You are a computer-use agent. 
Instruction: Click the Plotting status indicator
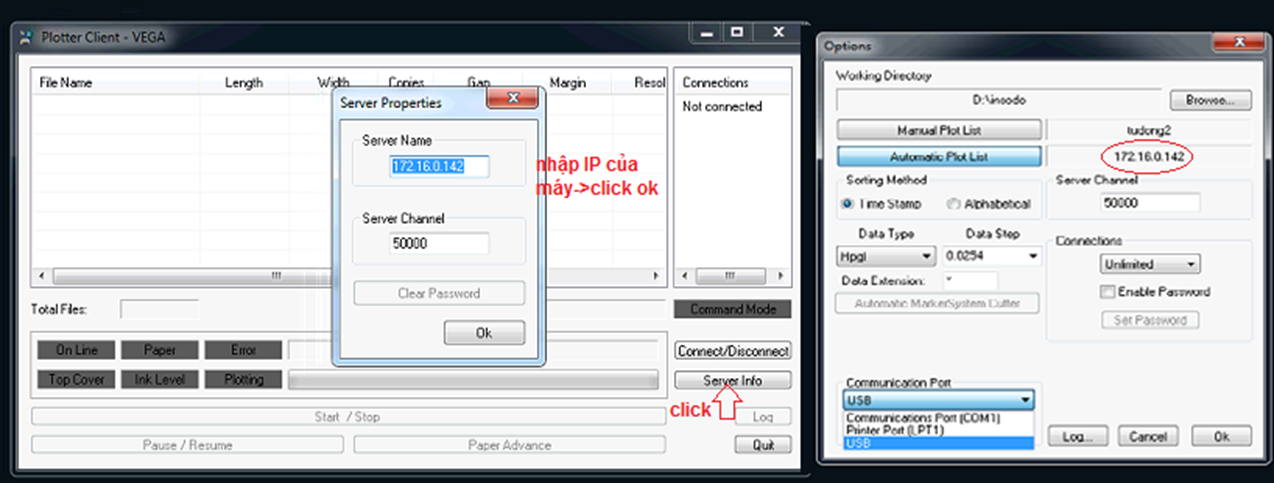click(x=243, y=380)
